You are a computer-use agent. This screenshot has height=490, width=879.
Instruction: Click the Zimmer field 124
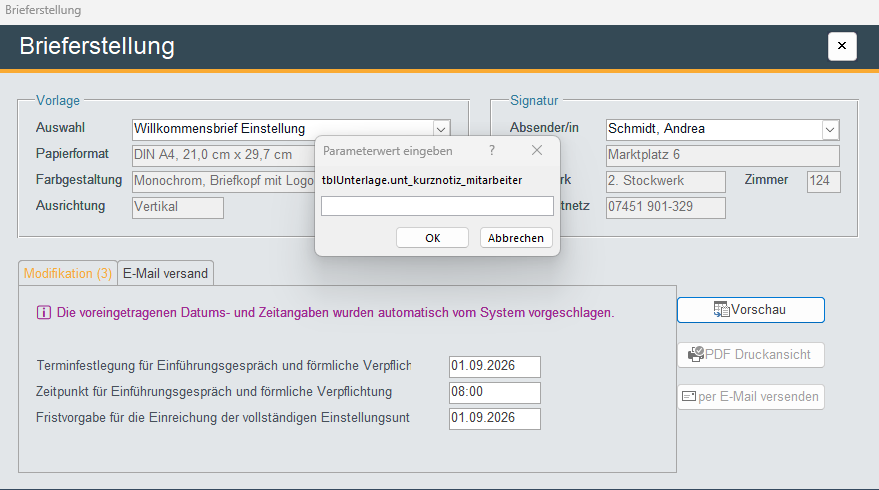[824, 182]
